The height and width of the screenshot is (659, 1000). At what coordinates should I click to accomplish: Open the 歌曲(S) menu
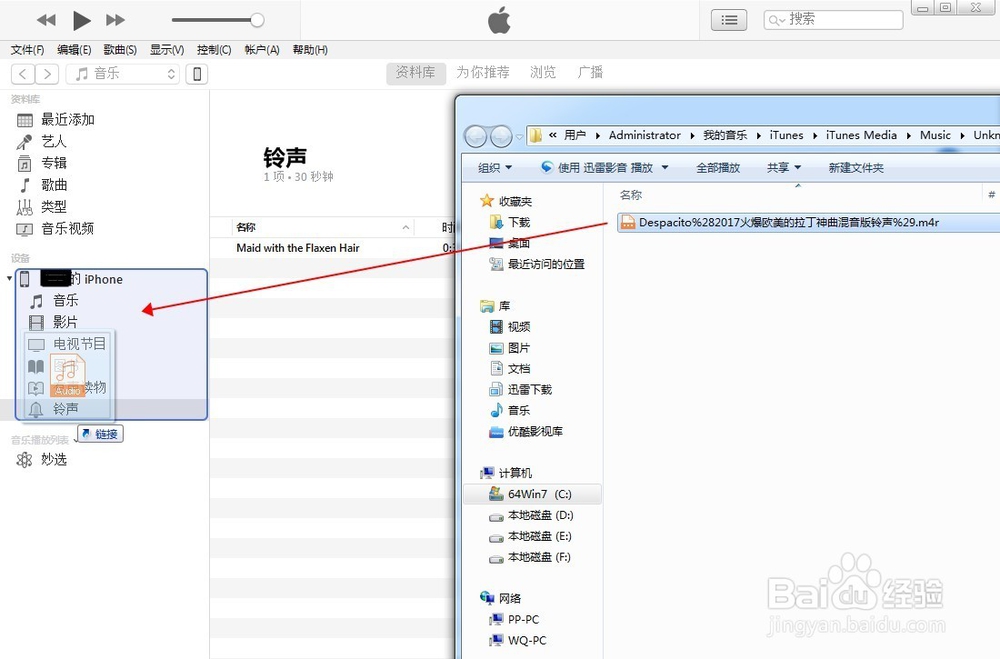point(120,50)
